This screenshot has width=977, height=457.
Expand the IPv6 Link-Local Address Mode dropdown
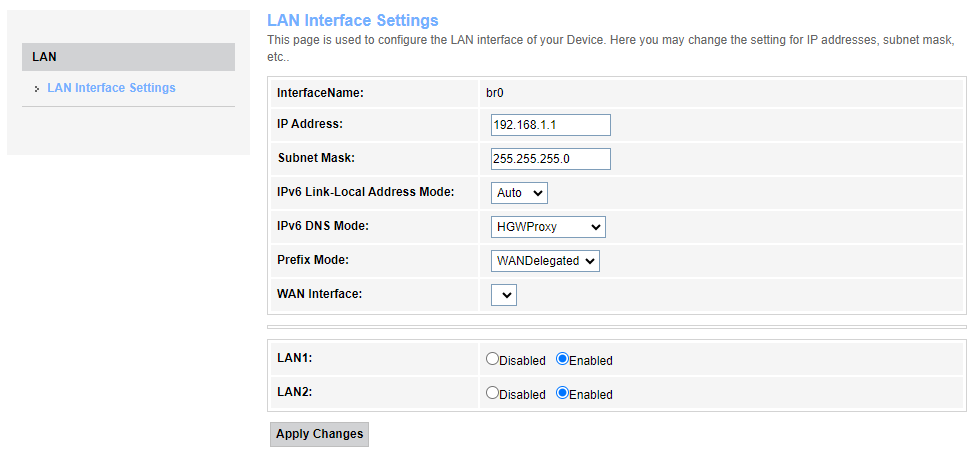coord(519,193)
